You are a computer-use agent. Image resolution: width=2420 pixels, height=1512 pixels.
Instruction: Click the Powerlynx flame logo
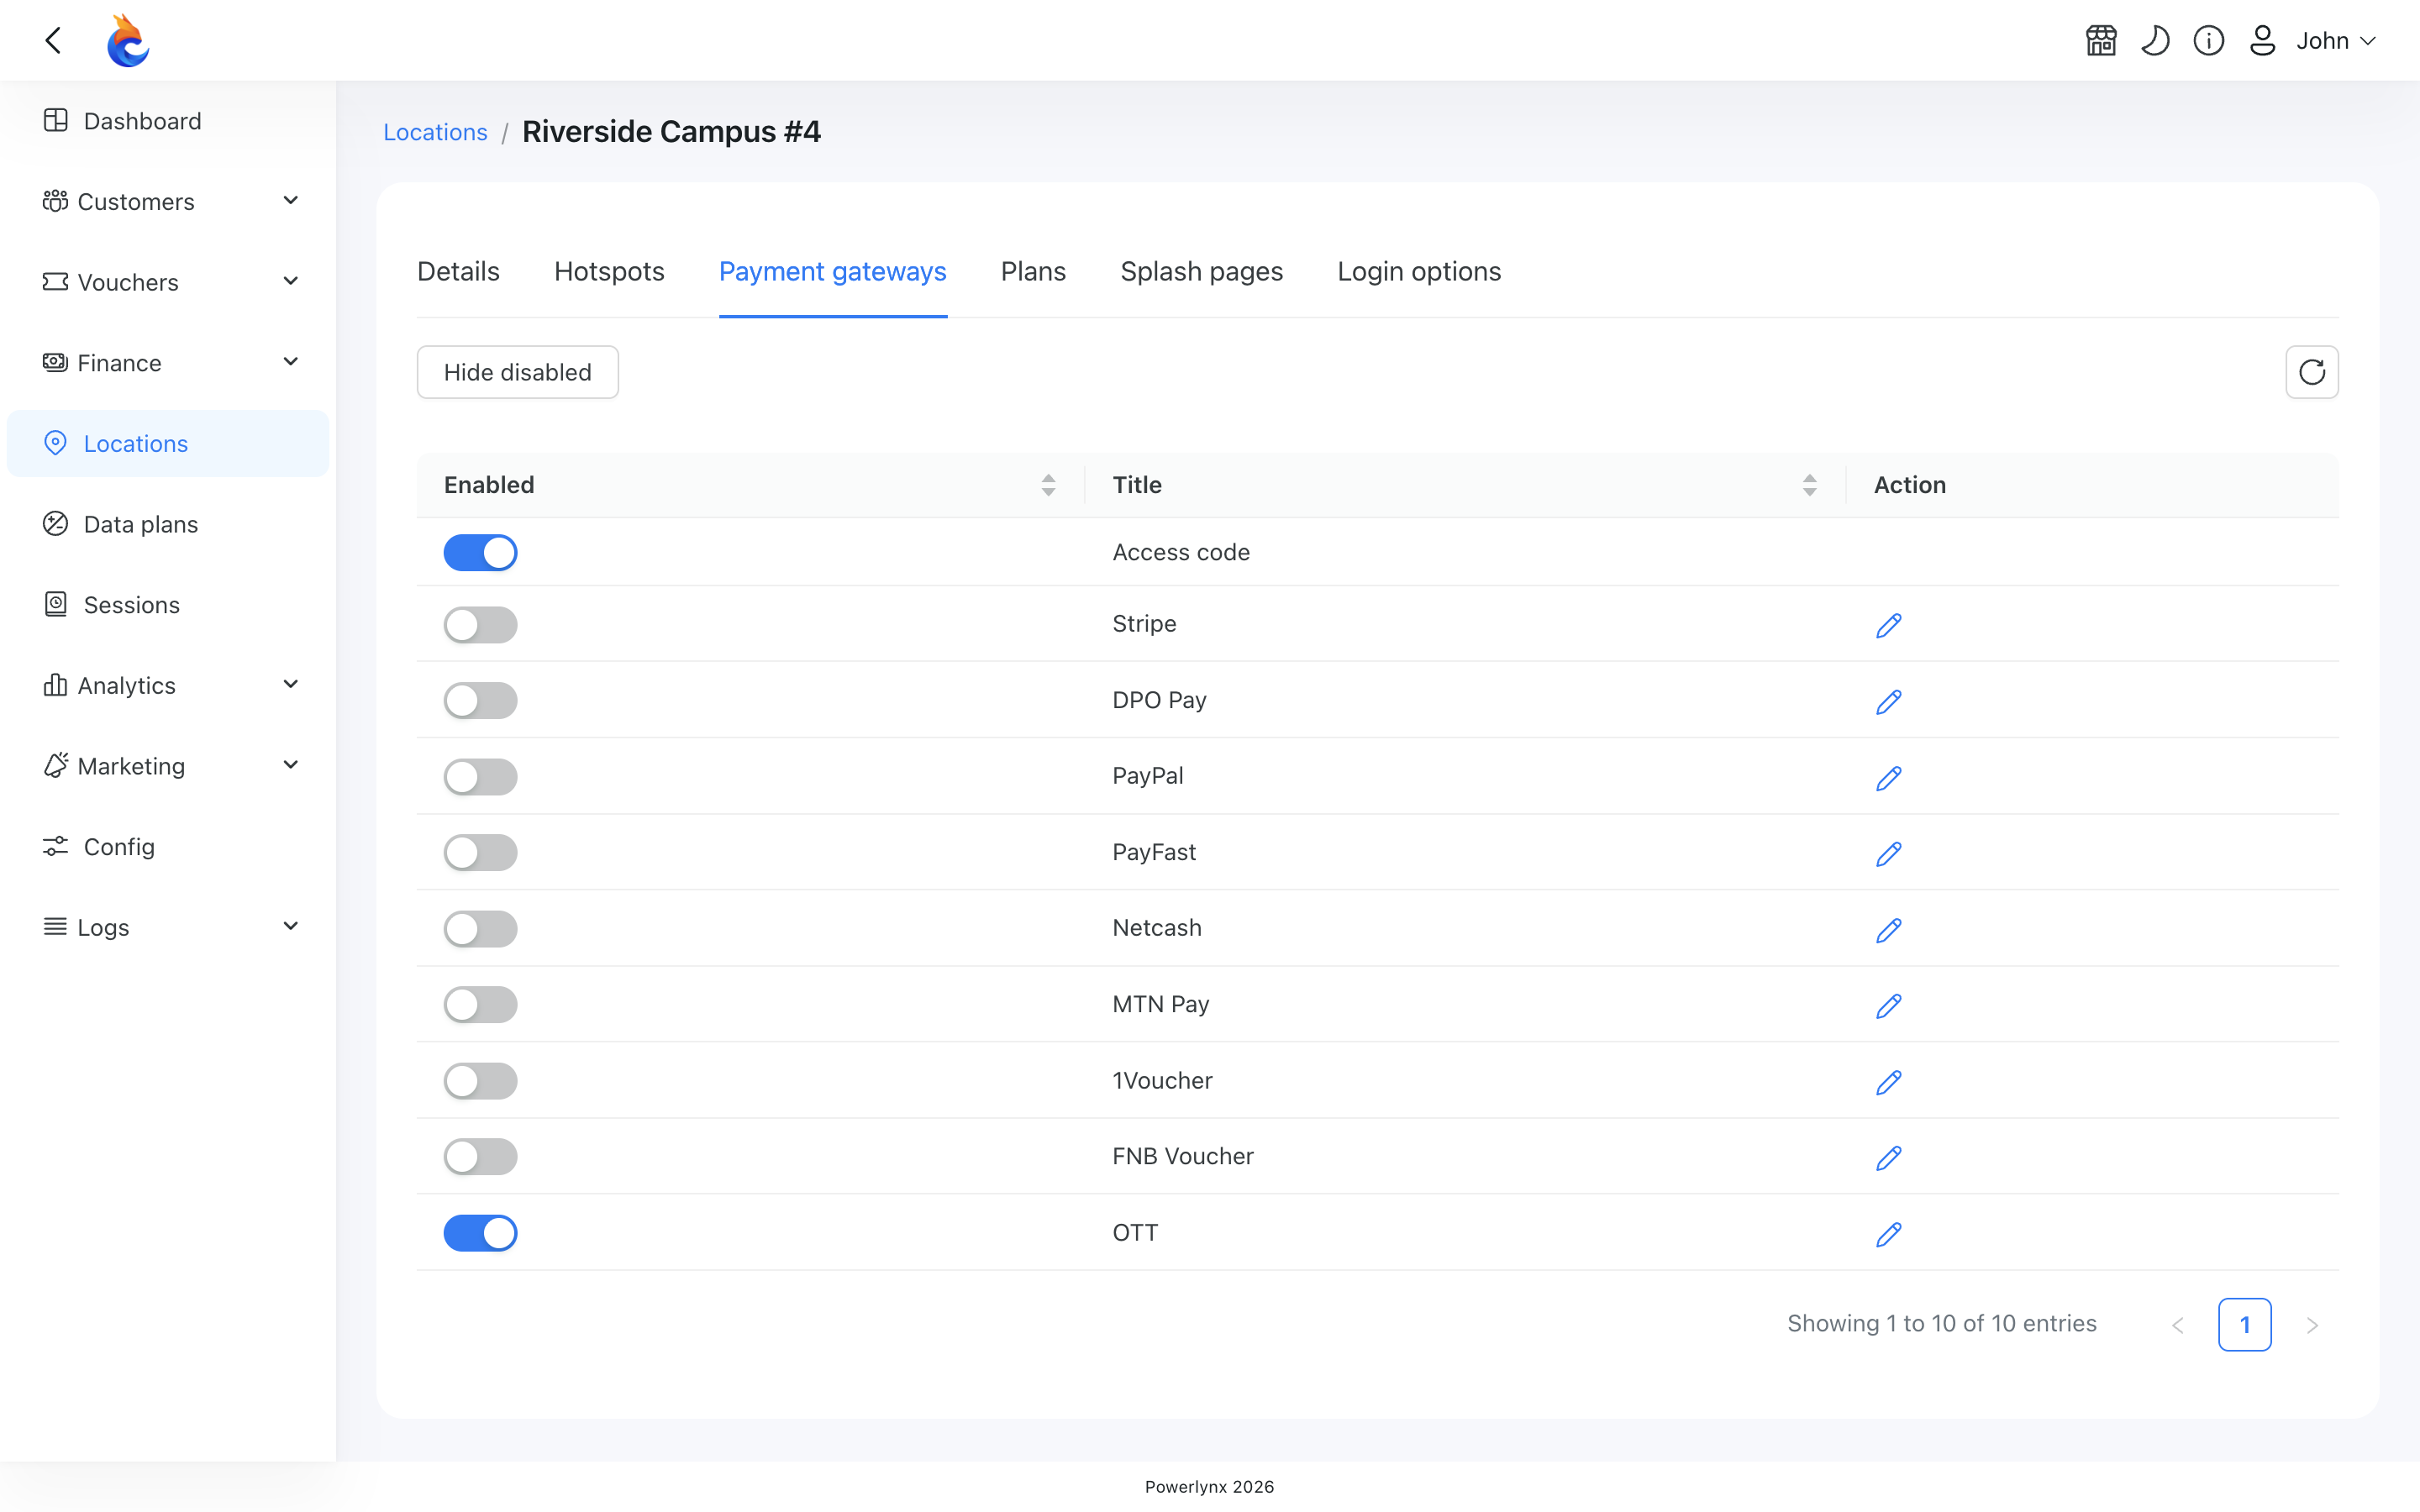tap(128, 41)
